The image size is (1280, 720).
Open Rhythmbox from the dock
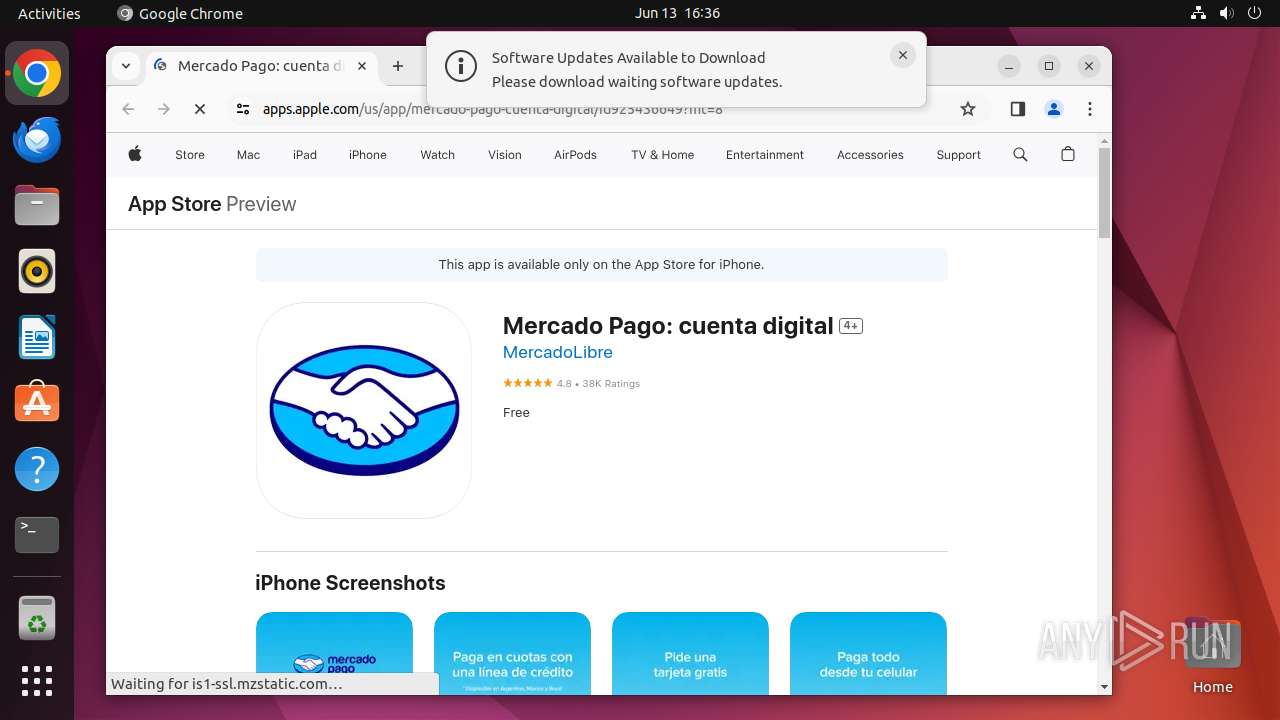tap(37, 271)
